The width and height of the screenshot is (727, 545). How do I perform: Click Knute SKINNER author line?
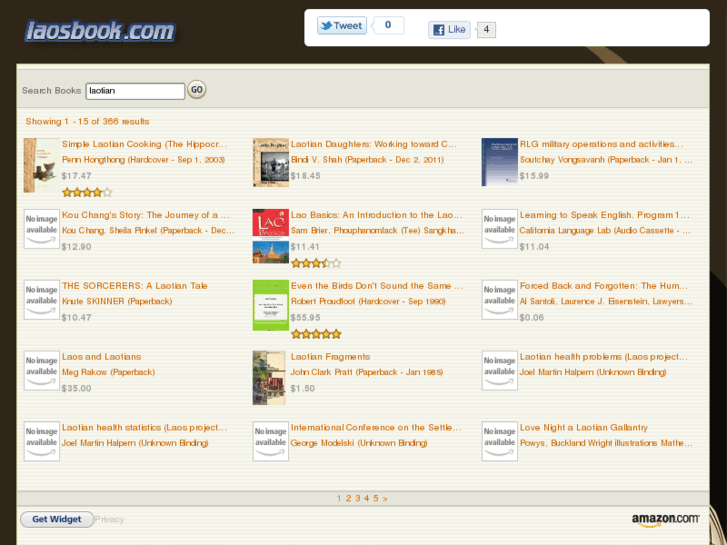[117, 301]
